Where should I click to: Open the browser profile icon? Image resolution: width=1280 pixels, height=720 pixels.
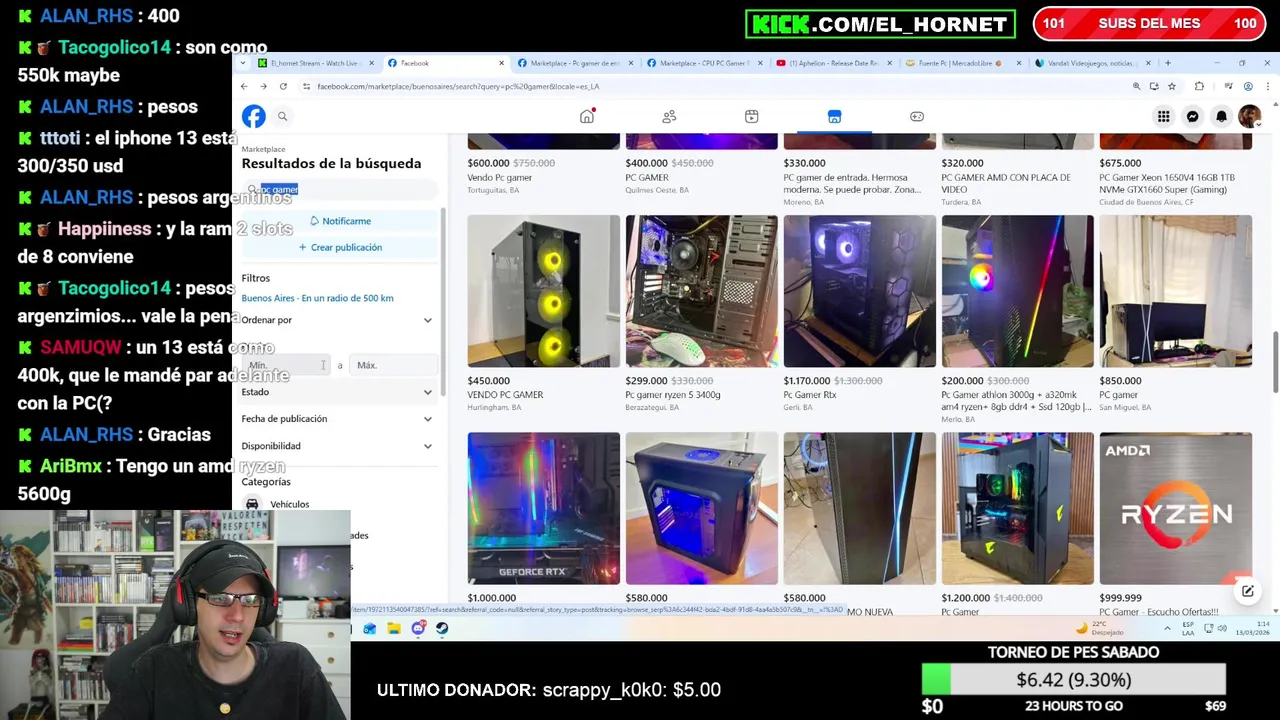1247,87
